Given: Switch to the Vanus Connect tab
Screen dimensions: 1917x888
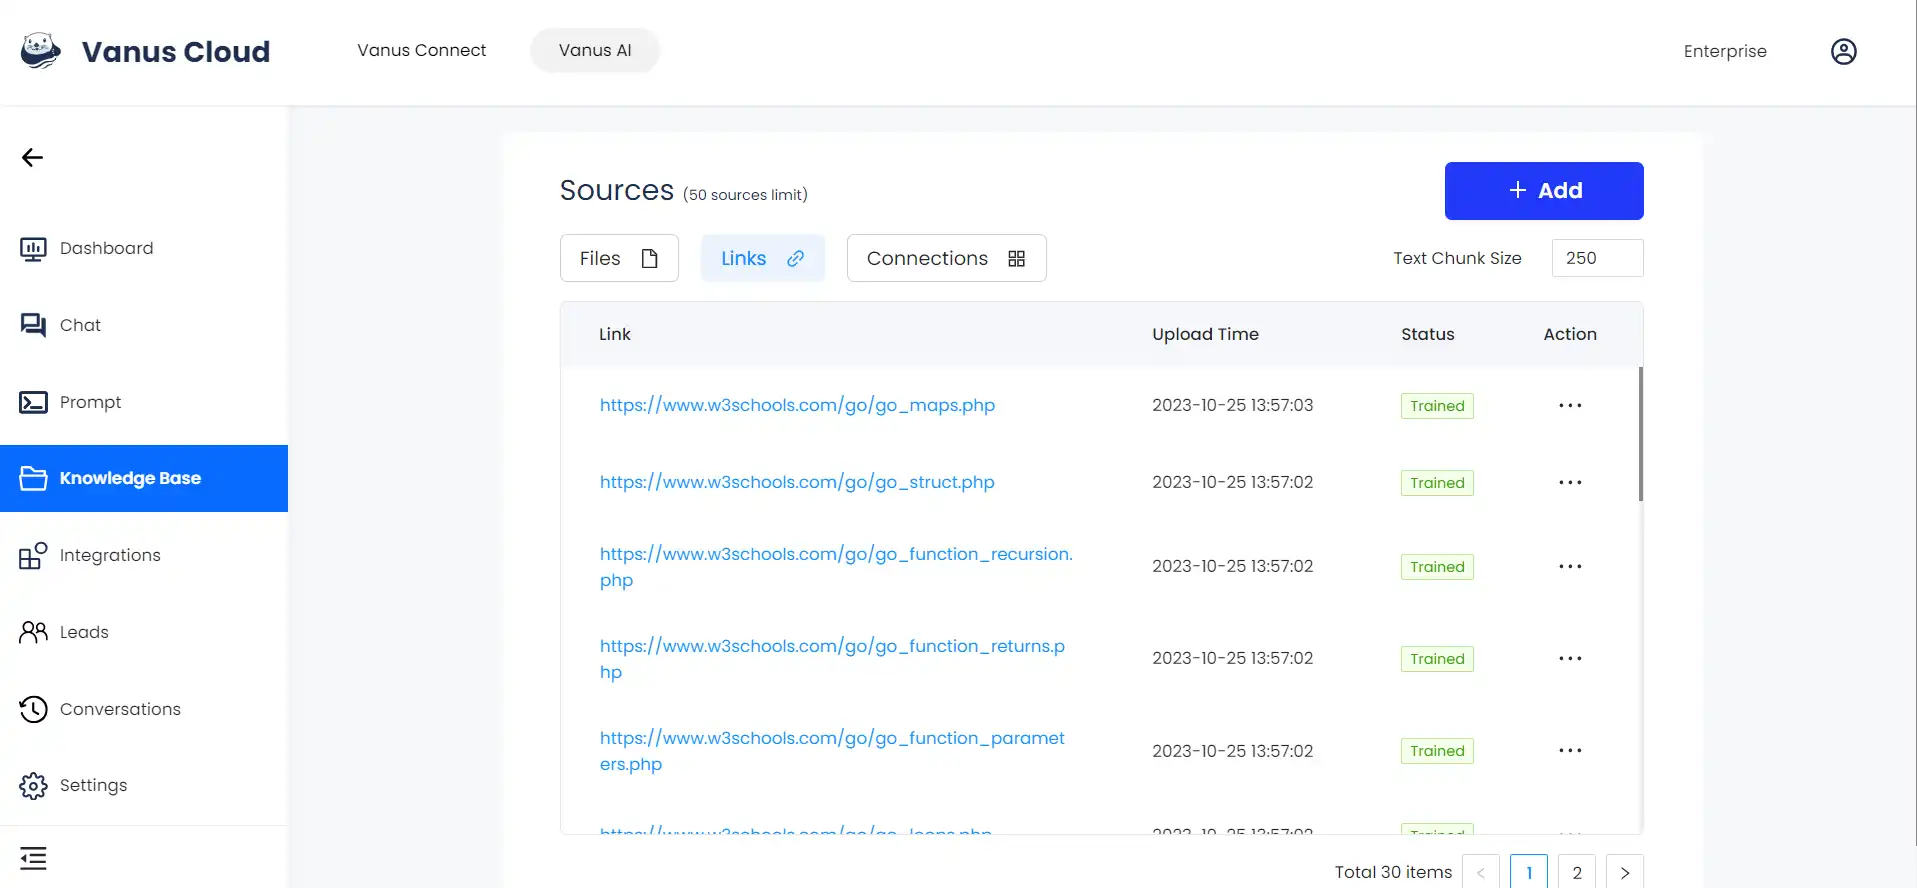Looking at the screenshot, I should point(422,50).
